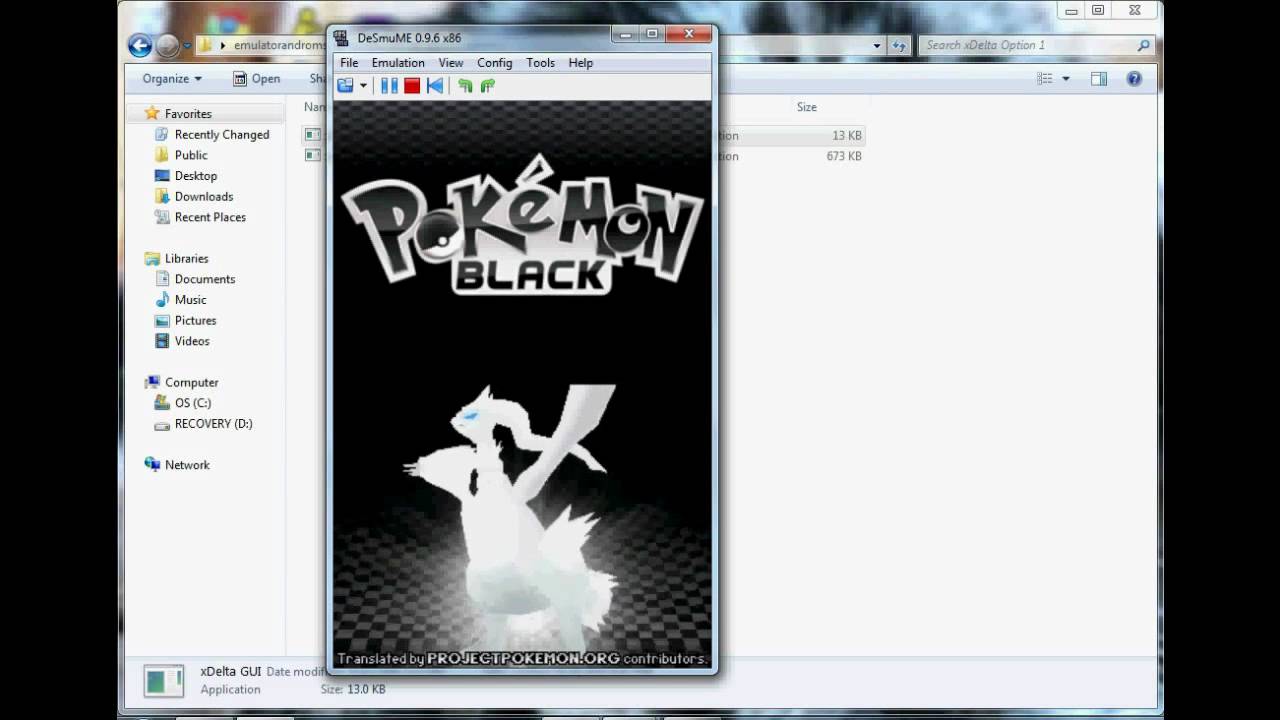The image size is (1280, 720).
Task: Open Explorer help with the question-mark icon
Action: pos(1134,78)
